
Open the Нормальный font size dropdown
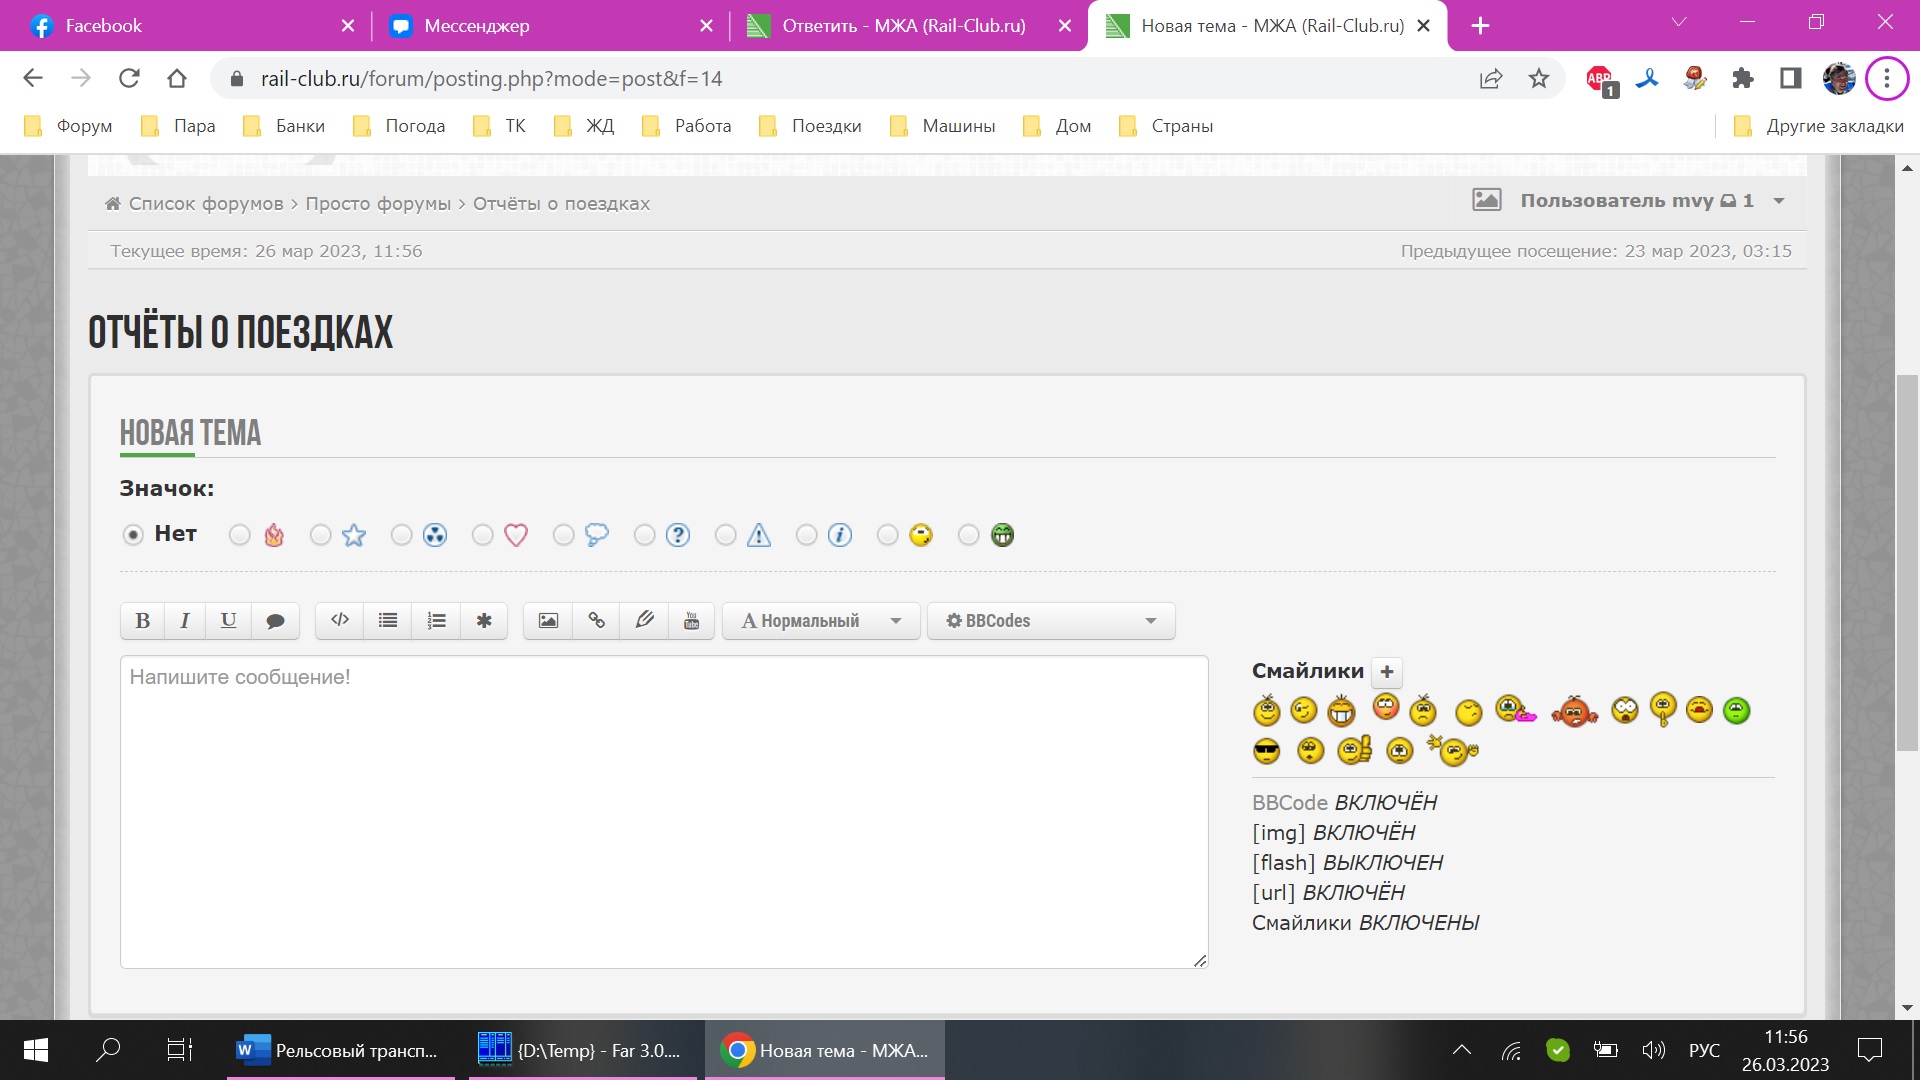click(x=820, y=621)
